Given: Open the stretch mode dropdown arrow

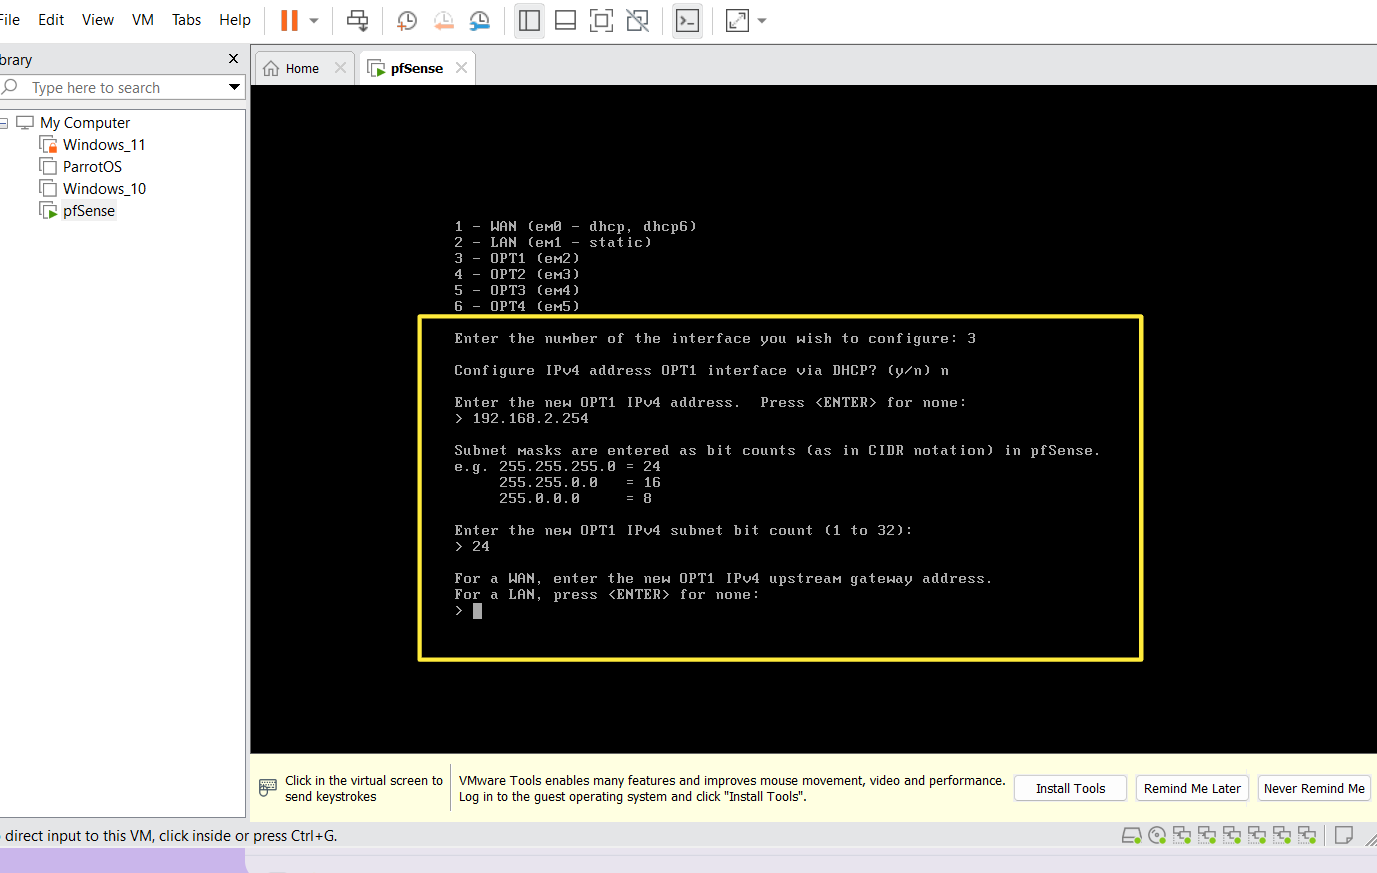Looking at the screenshot, I should pyautogui.click(x=762, y=20).
